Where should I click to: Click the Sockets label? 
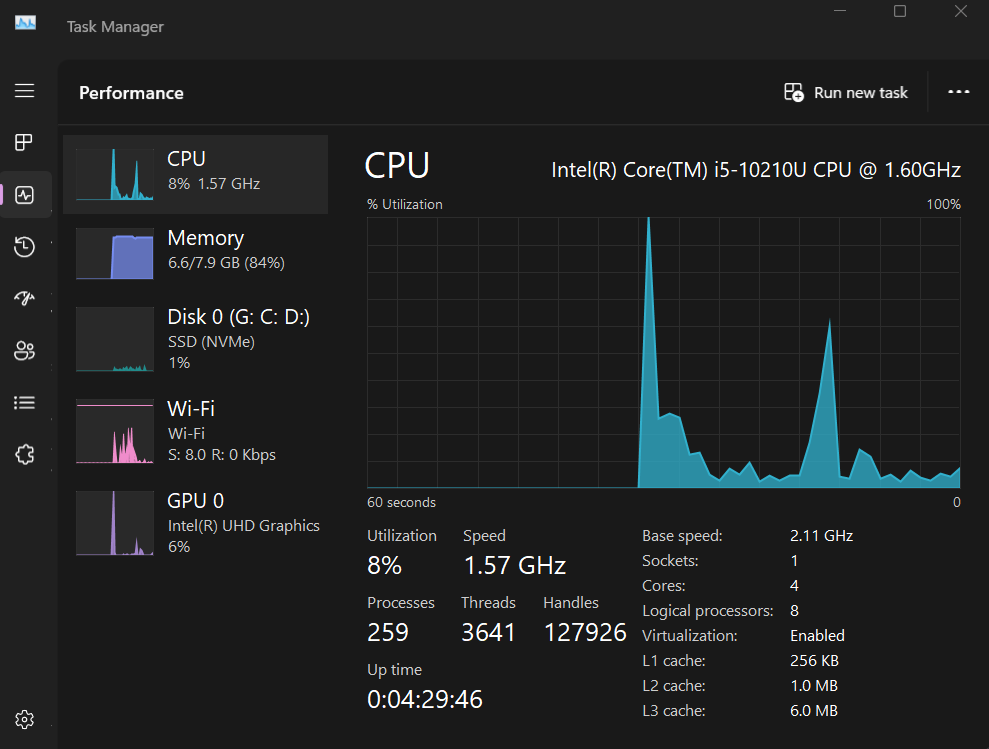(670, 561)
